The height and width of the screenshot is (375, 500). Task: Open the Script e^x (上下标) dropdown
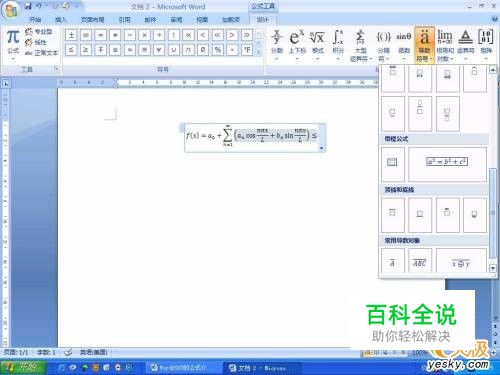pyautogui.click(x=297, y=45)
